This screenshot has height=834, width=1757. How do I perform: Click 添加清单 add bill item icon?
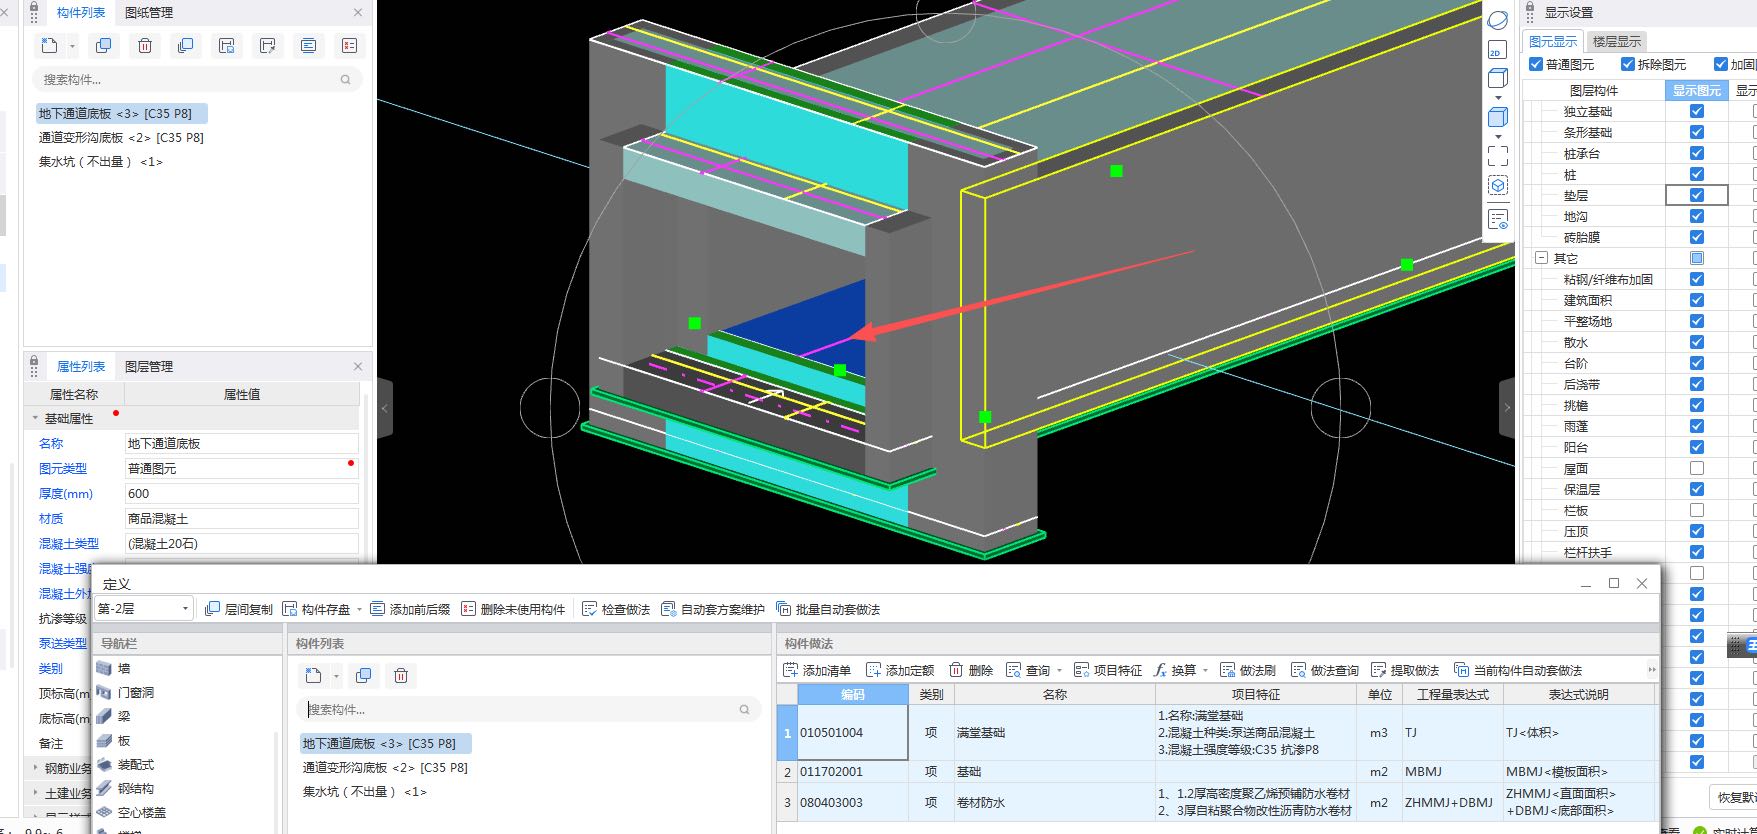pos(791,670)
